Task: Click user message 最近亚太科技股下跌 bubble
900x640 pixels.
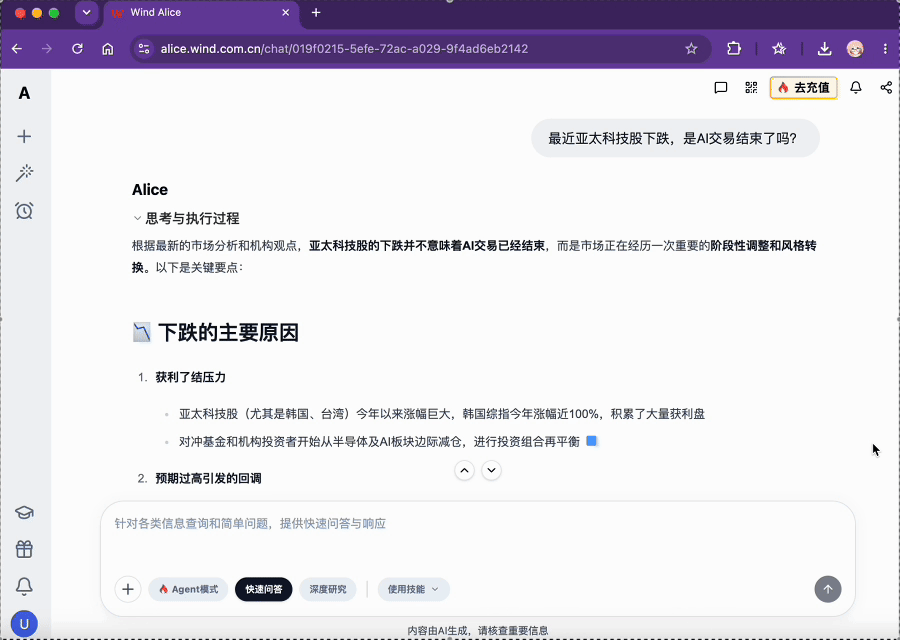Action: coord(675,138)
